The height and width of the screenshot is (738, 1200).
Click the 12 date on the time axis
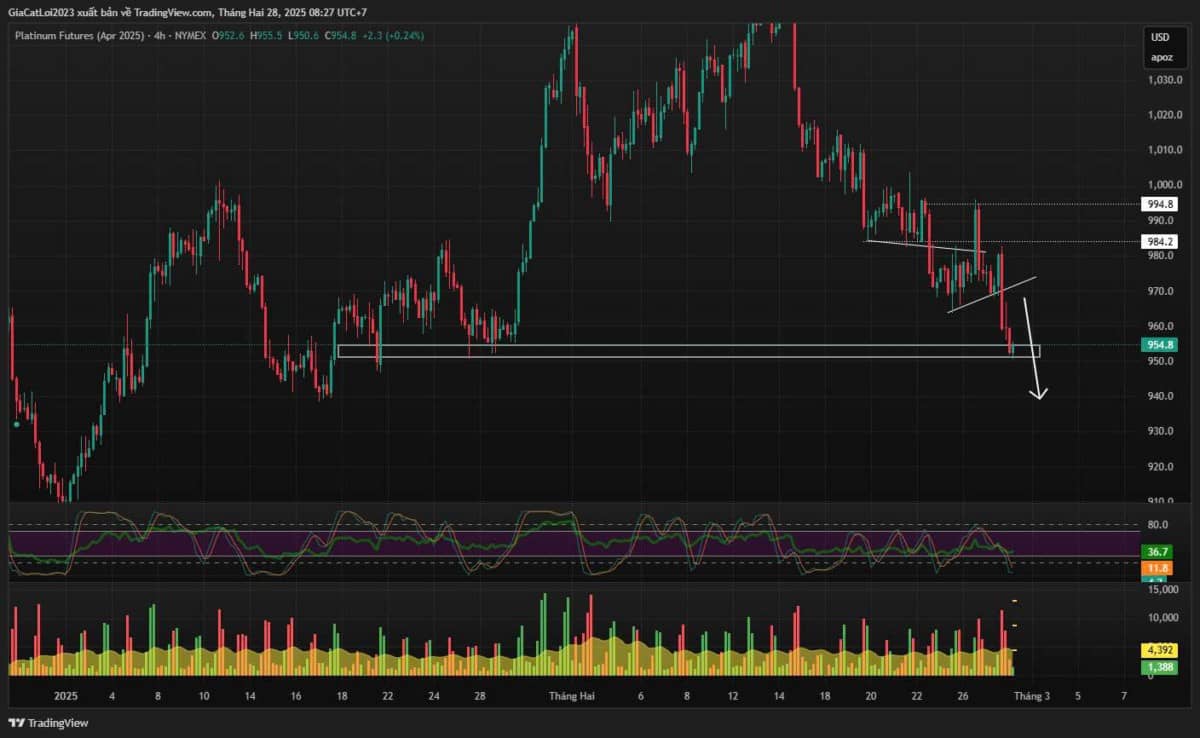[x=733, y=696]
